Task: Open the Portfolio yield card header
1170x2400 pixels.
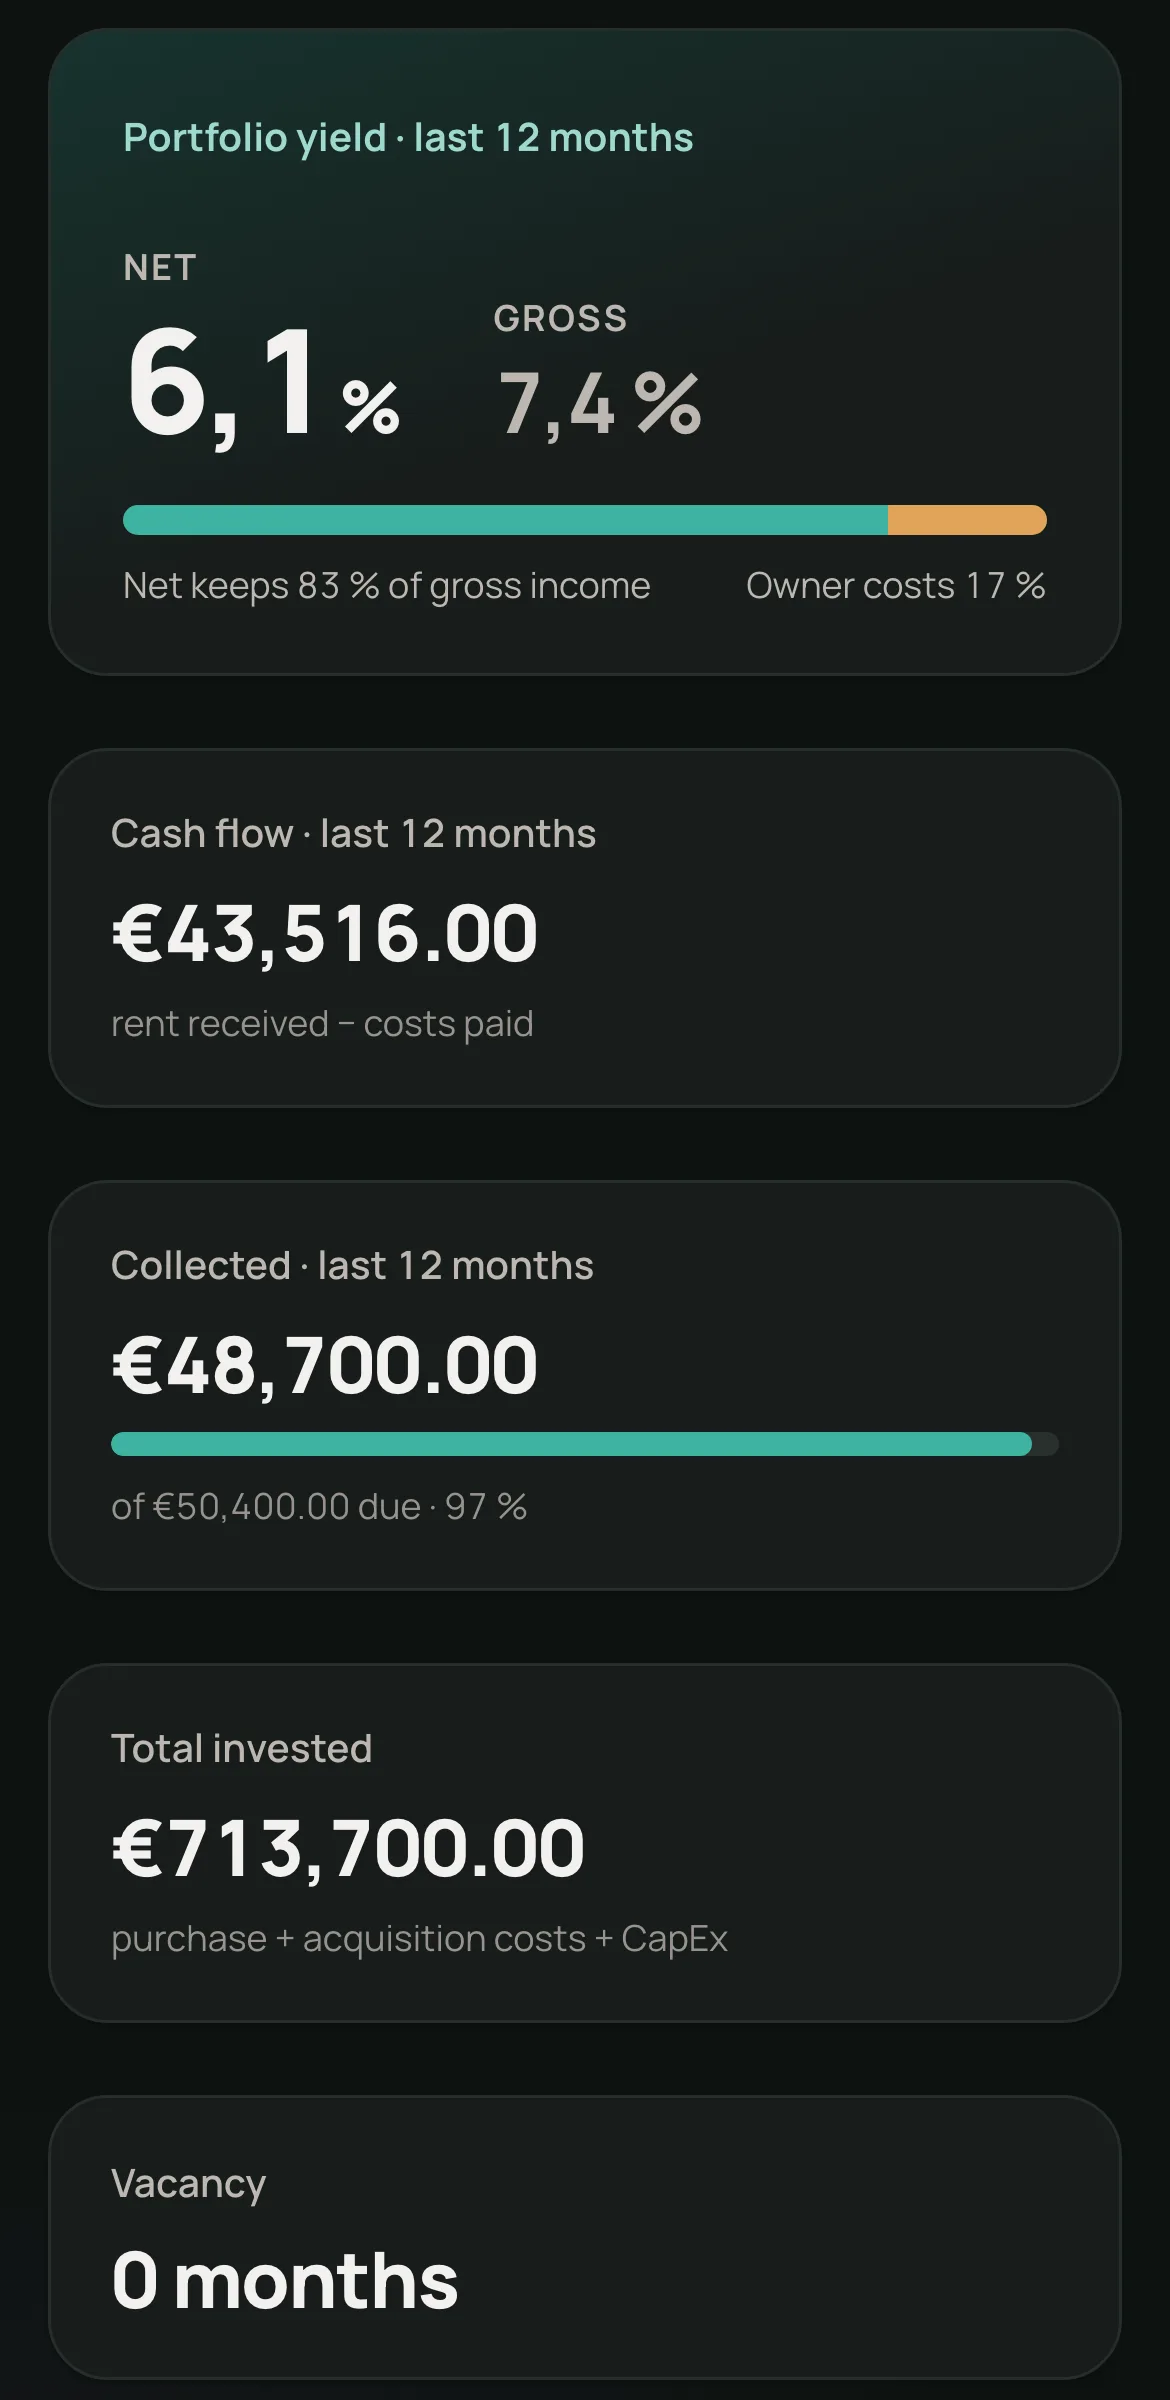Action: tap(408, 138)
